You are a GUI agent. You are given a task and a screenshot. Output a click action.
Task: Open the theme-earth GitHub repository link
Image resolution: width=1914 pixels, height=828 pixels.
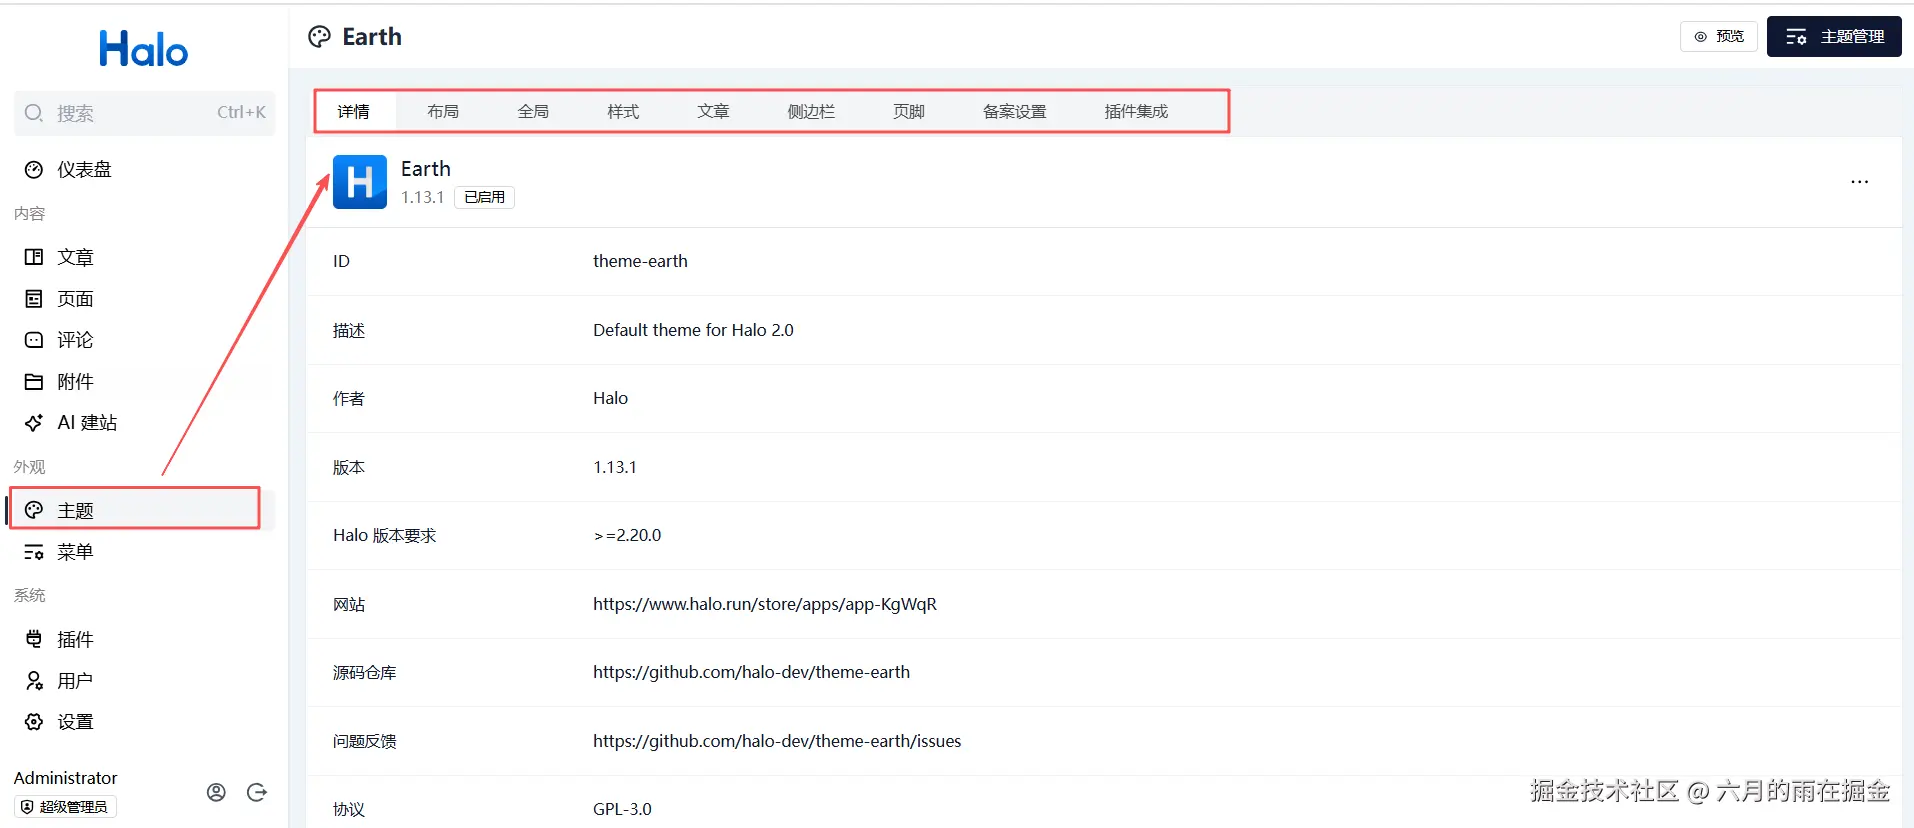[751, 672]
